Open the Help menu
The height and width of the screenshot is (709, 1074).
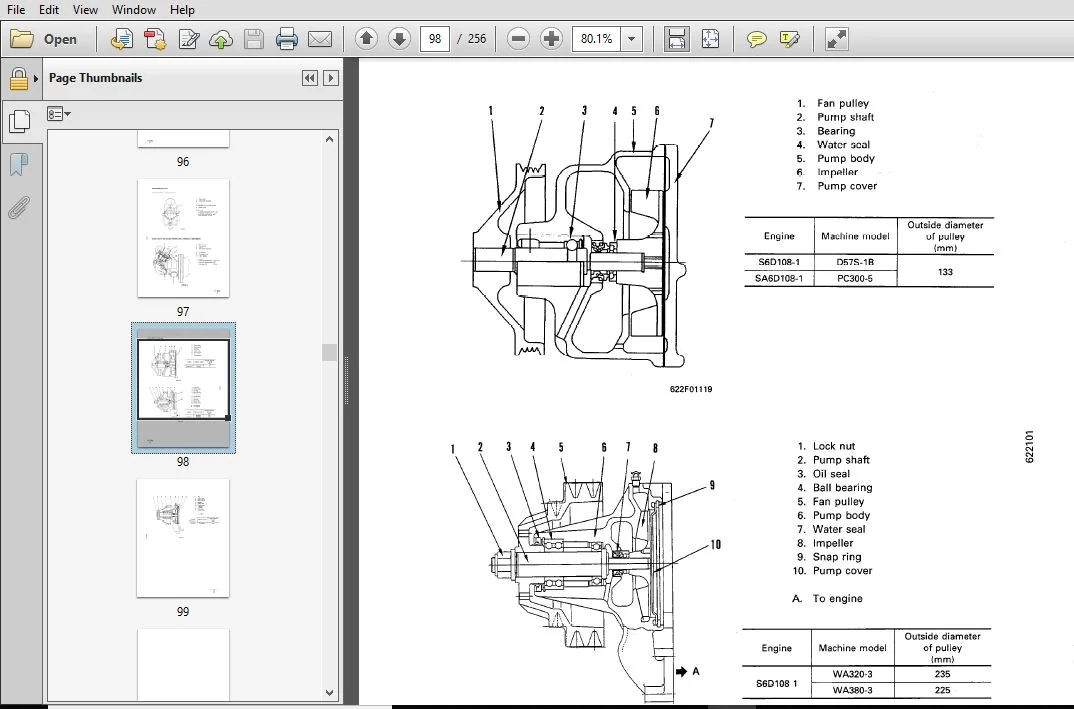click(x=182, y=10)
